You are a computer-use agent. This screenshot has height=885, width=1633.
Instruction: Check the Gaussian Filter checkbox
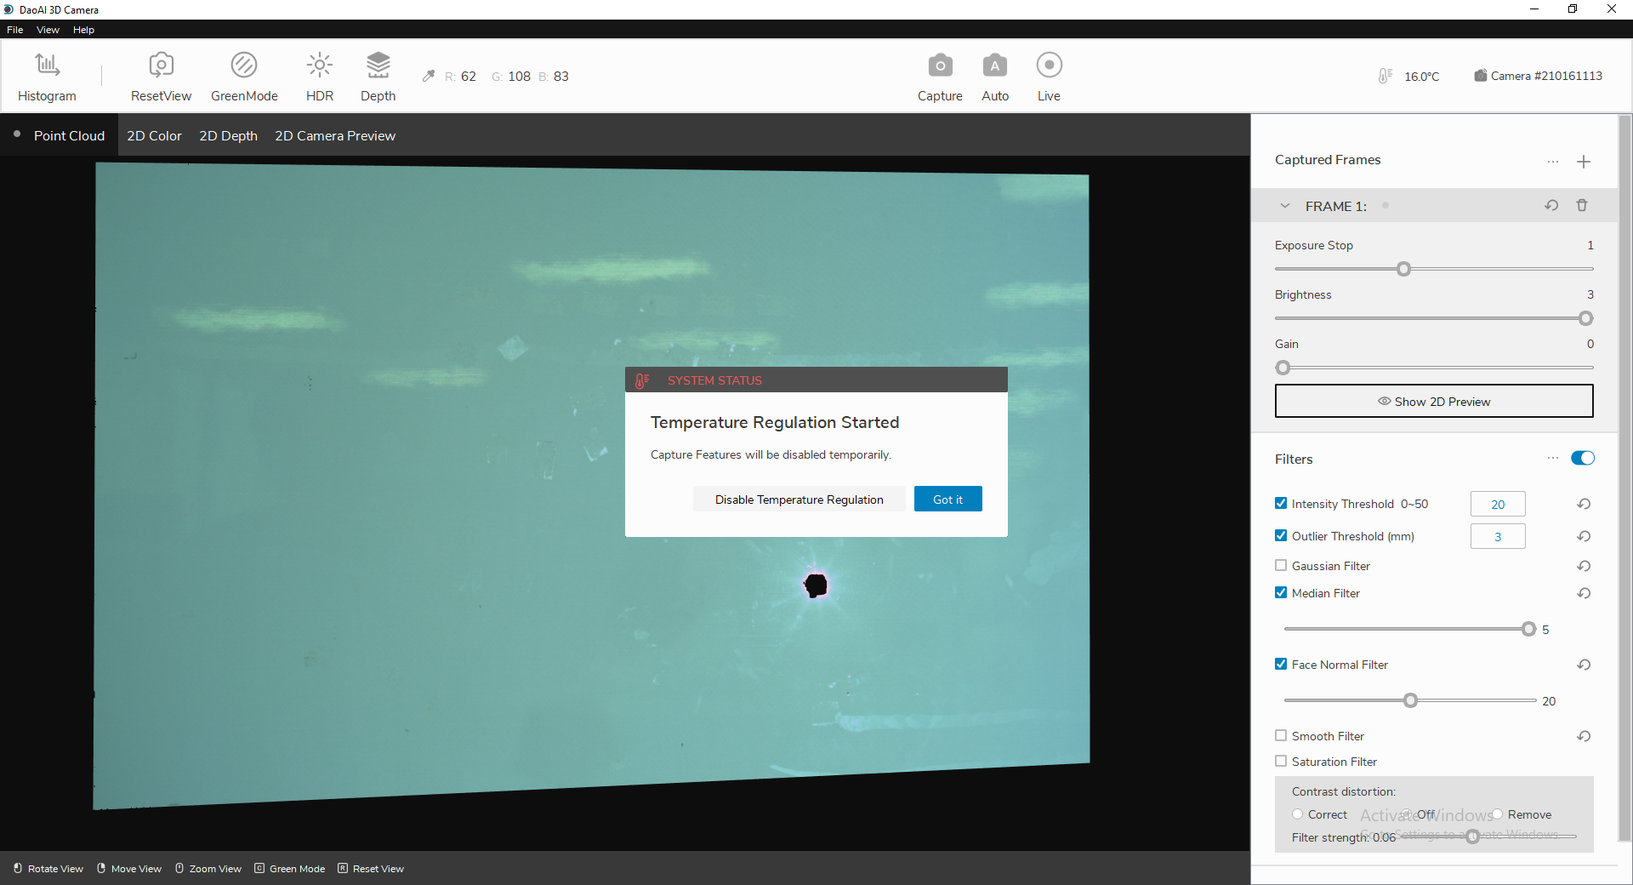[1281, 565]
